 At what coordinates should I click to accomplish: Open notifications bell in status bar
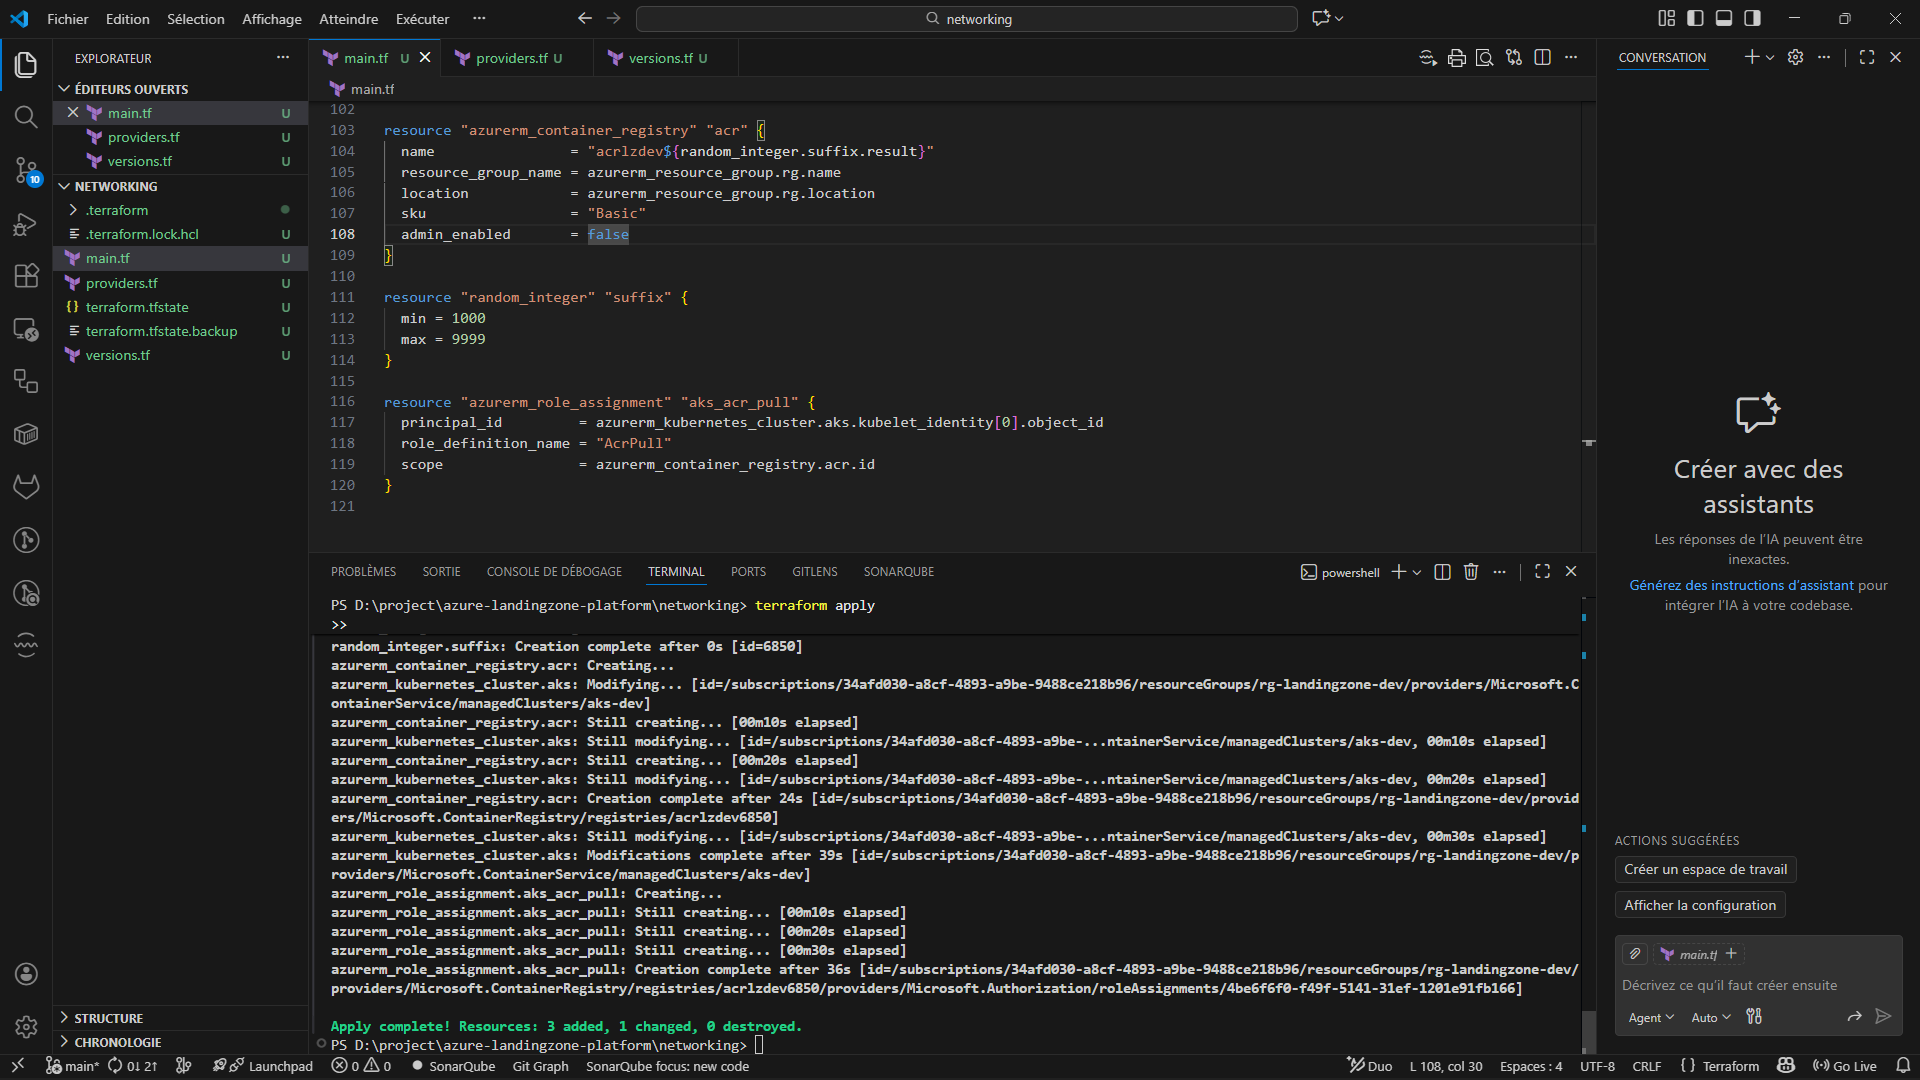tap(1903, 1066)
